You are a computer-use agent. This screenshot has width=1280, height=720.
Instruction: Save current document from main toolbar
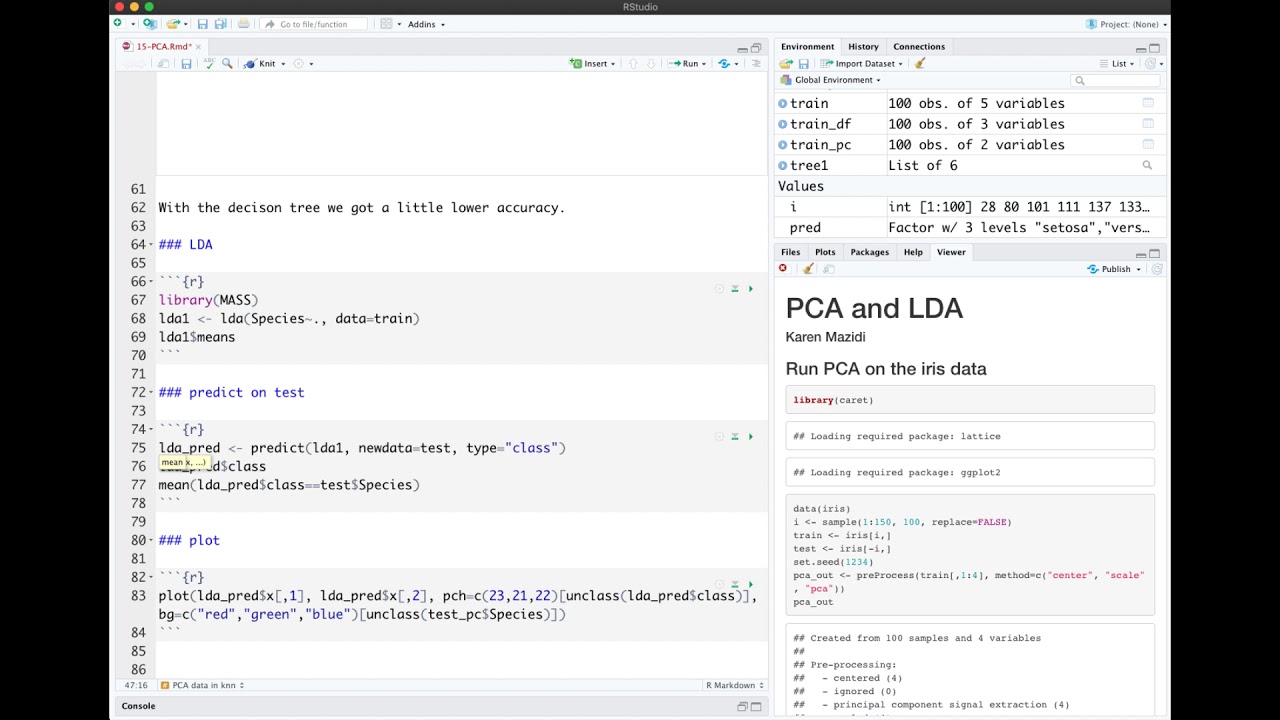pos(202,24)
